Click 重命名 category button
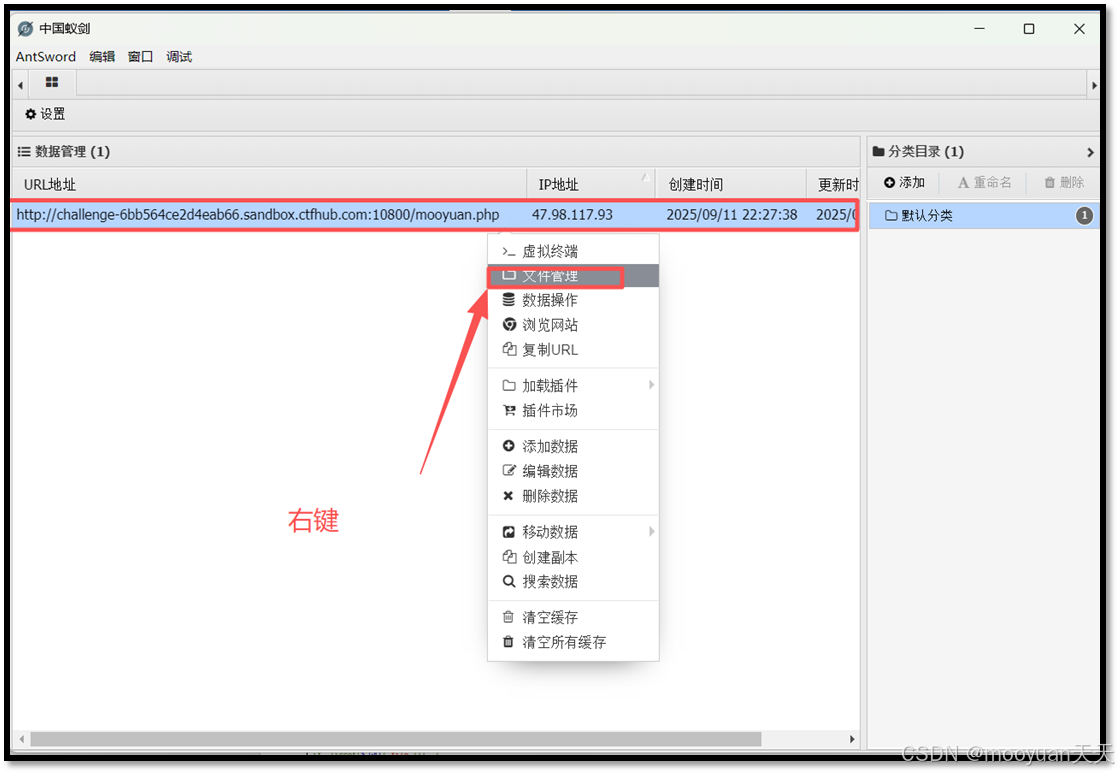The height and width of the screenshot is (774, 1119). 984,183
